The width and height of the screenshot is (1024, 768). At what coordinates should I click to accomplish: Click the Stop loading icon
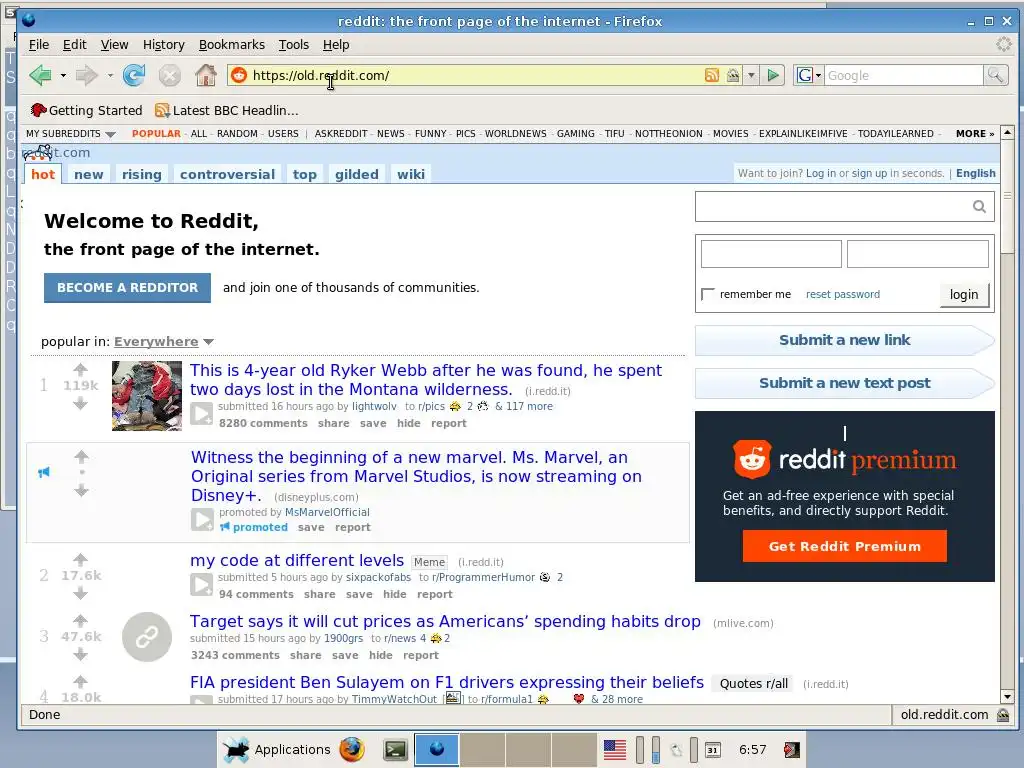click(x=170, y=76)
